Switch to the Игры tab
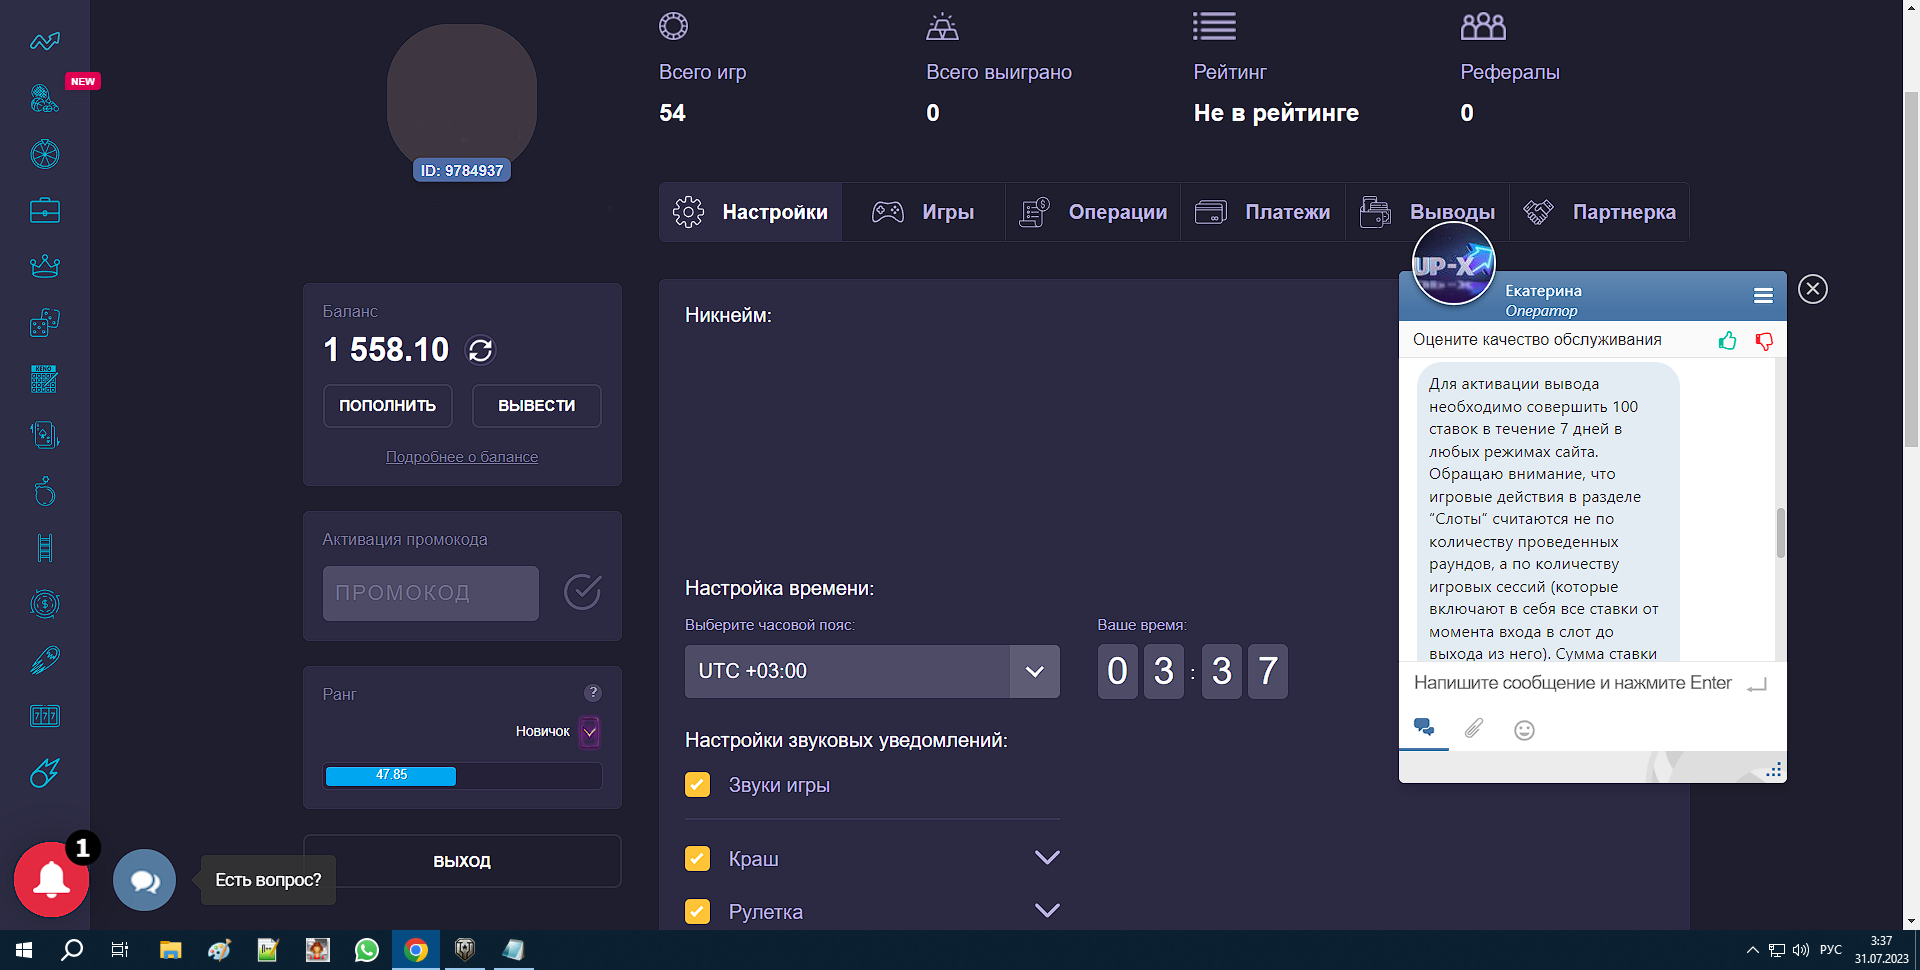This screenshot has width=1920, height=970. click(923, 212)
